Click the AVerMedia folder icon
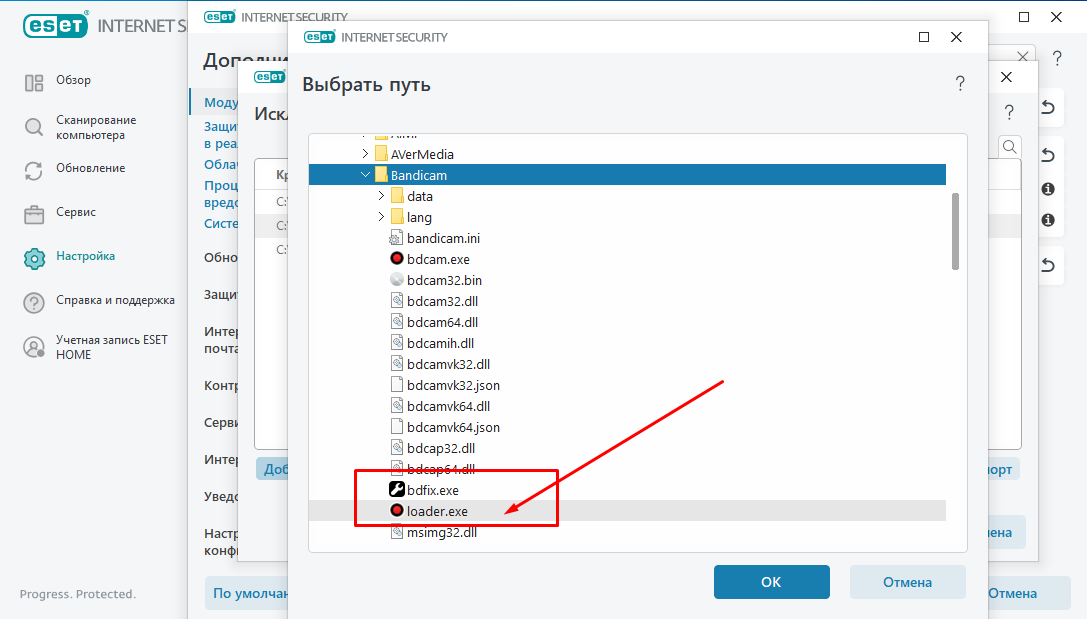The image size is (1087, 619). 381,154
